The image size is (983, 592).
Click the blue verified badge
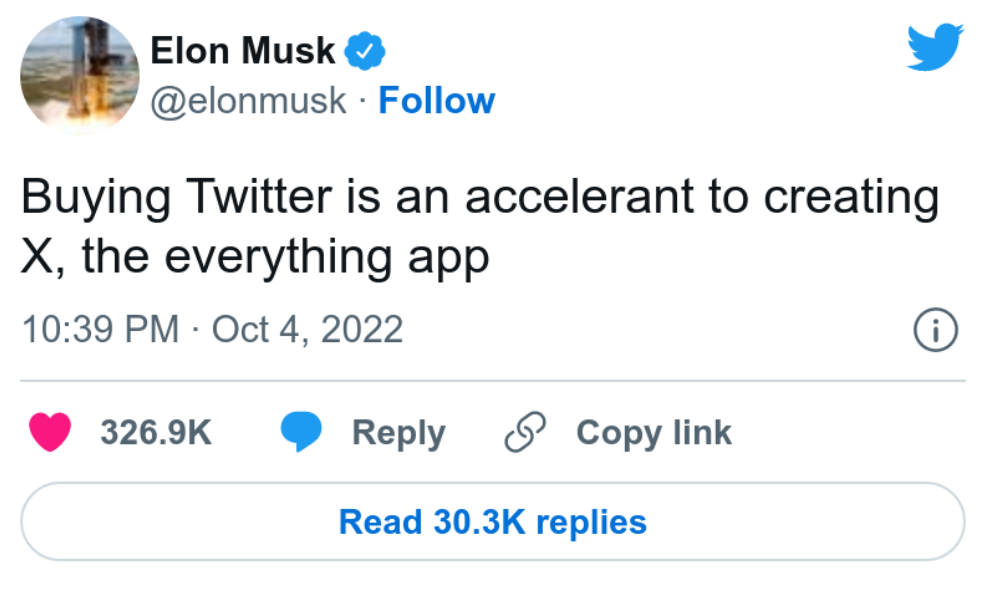click(x=365, y=51)
